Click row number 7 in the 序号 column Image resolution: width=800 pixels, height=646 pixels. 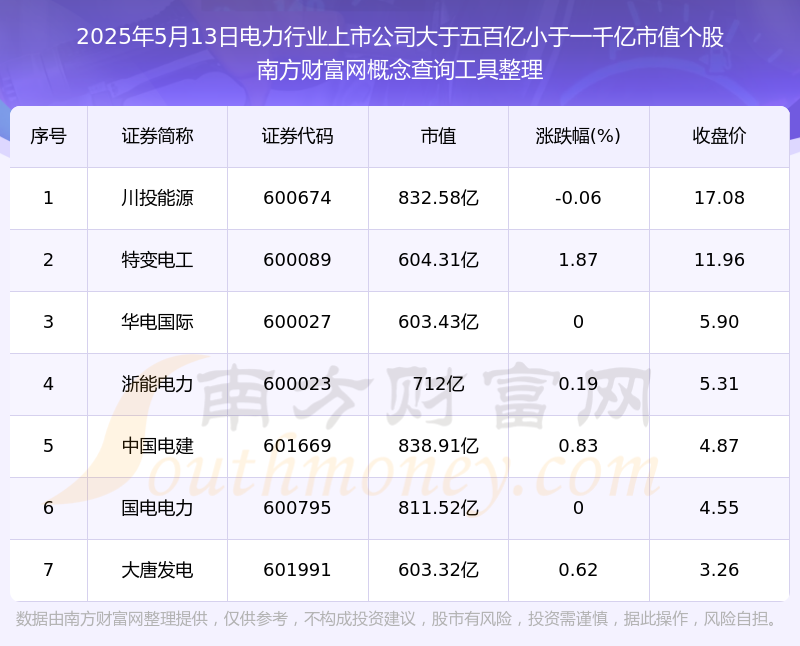click(x=48, y=570)
